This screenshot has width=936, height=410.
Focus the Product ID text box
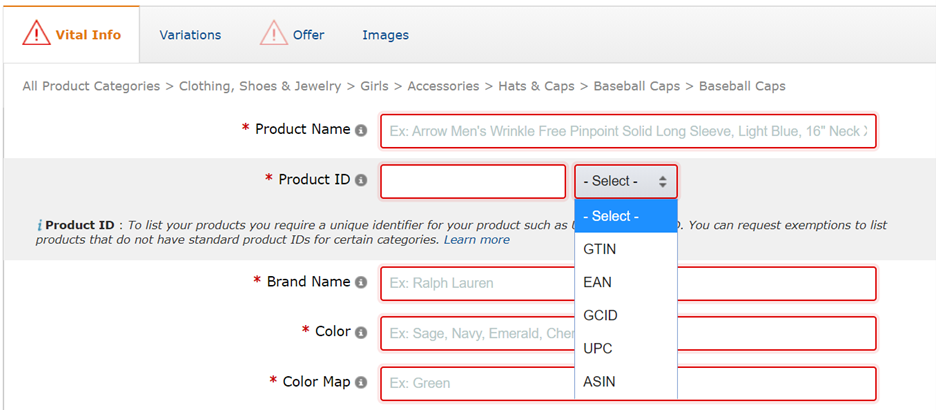pyautogui.click(x=473, y=181)
